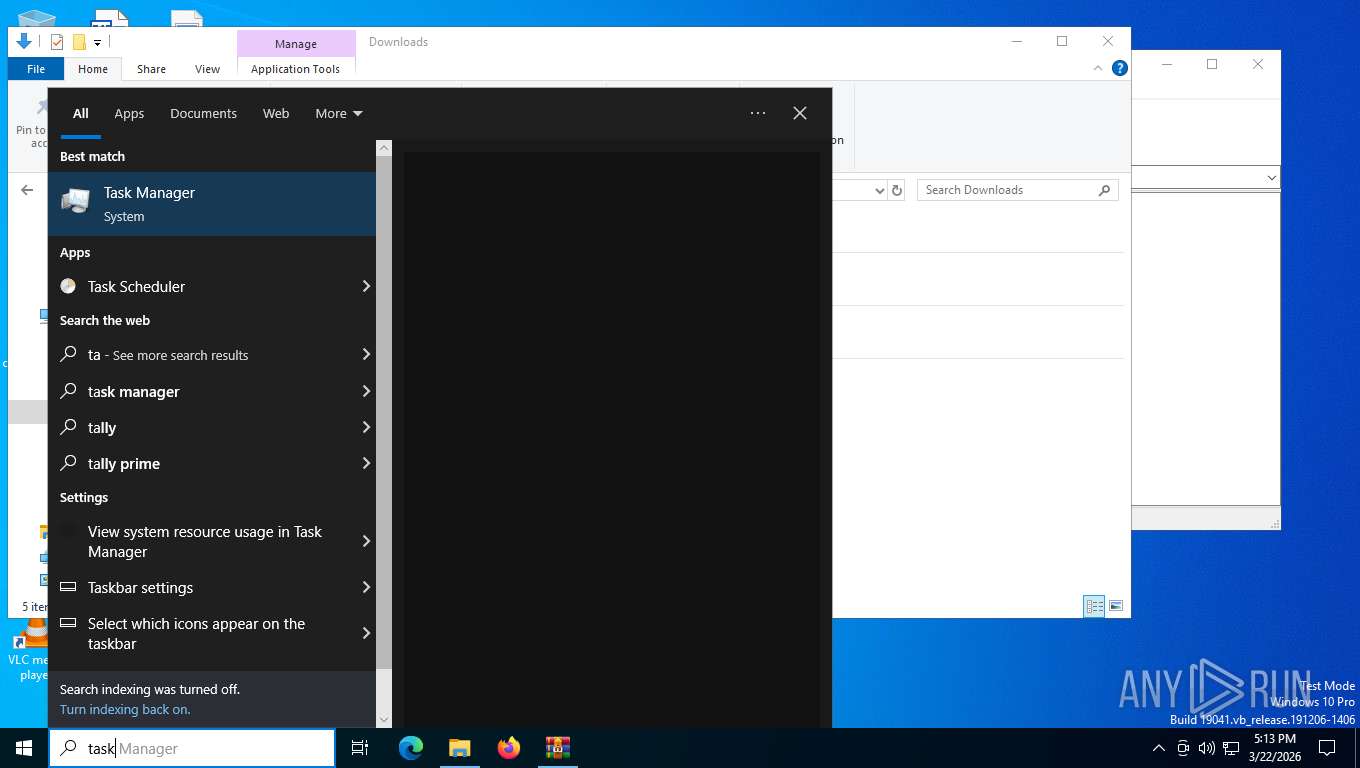The image size is (1360, 768).
Task: Customize Quick Access Toolbar dropdown
Action: coord(97,42)
